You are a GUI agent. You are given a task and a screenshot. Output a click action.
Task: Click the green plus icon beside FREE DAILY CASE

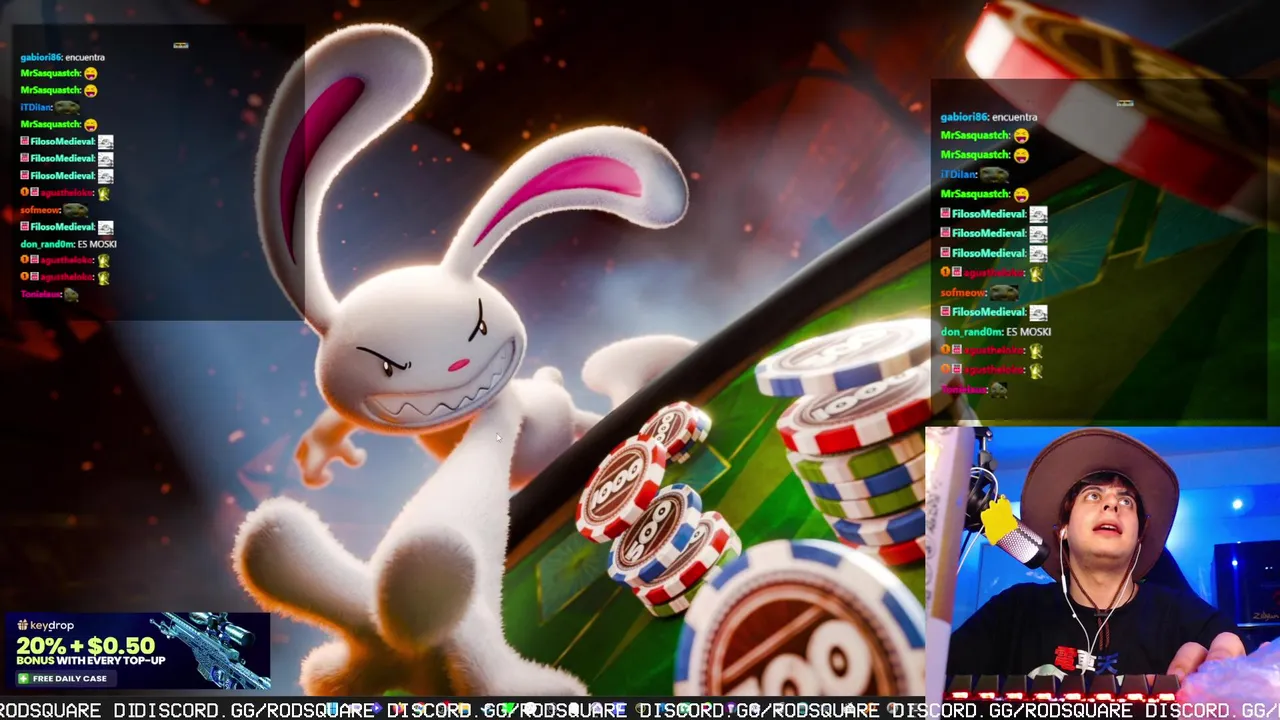[x=23, y=678]
